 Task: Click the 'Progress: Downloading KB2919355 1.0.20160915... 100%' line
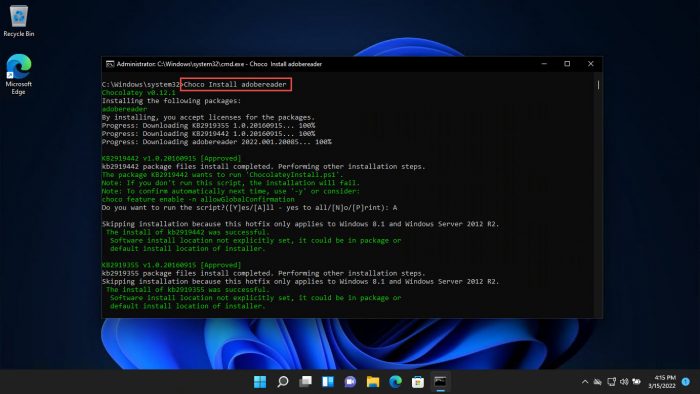(x=208, y=126)
